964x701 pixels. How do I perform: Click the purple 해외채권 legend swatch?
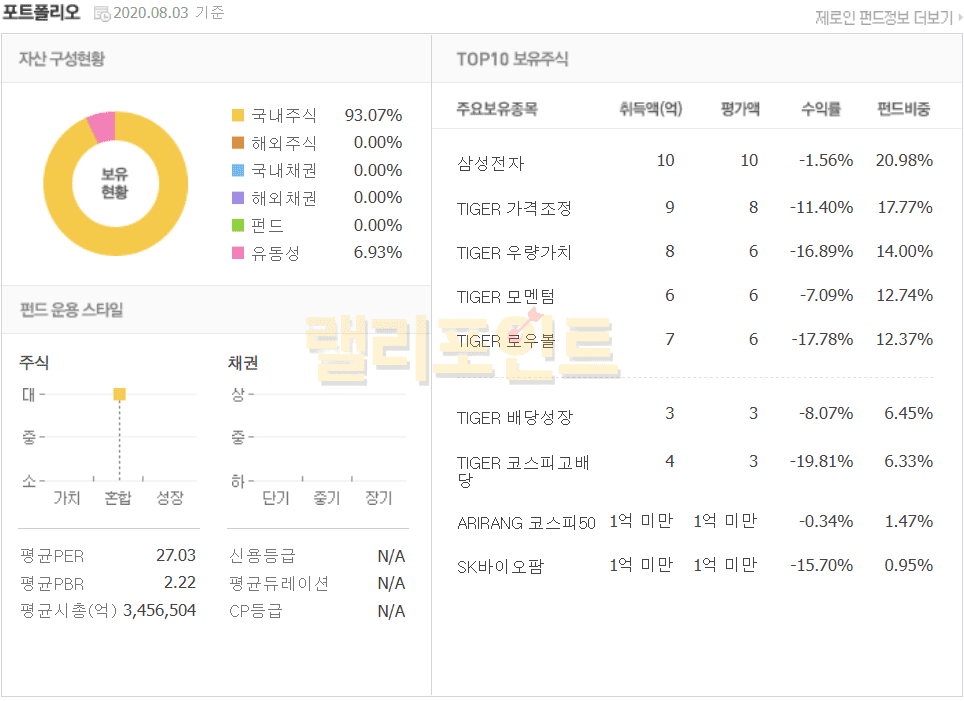238,198
